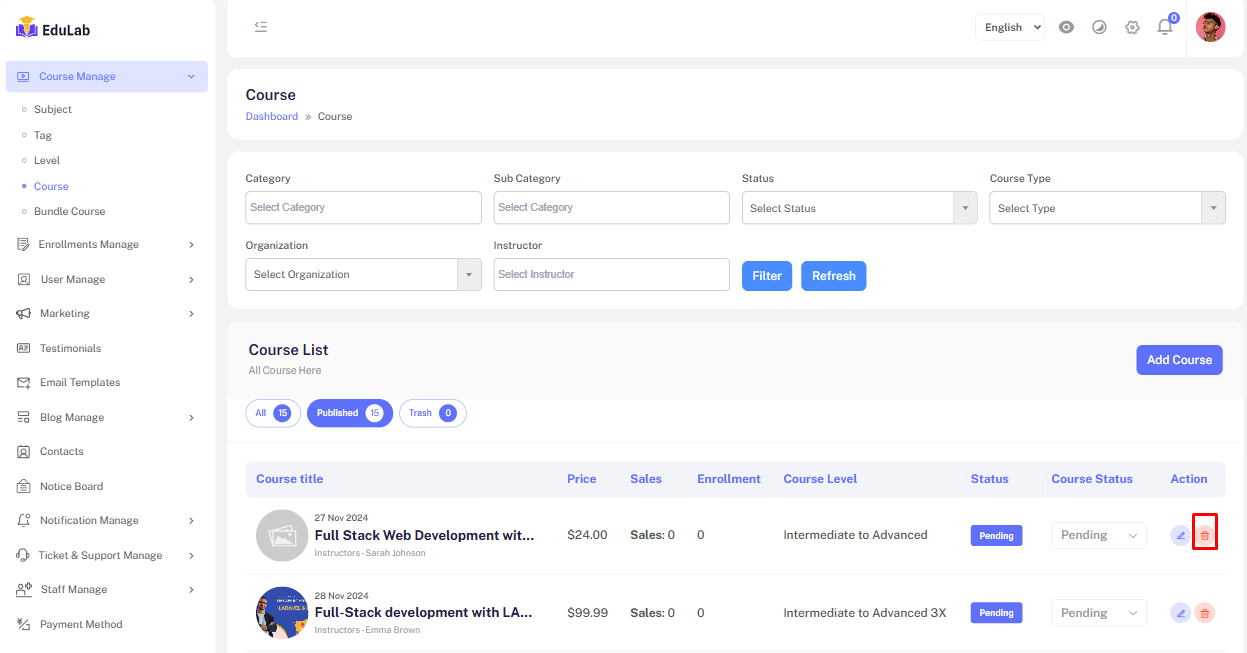The image size is (1247, 653).
Task: Click the Dashboard breadcrumb link
Action: coord(272,117)
